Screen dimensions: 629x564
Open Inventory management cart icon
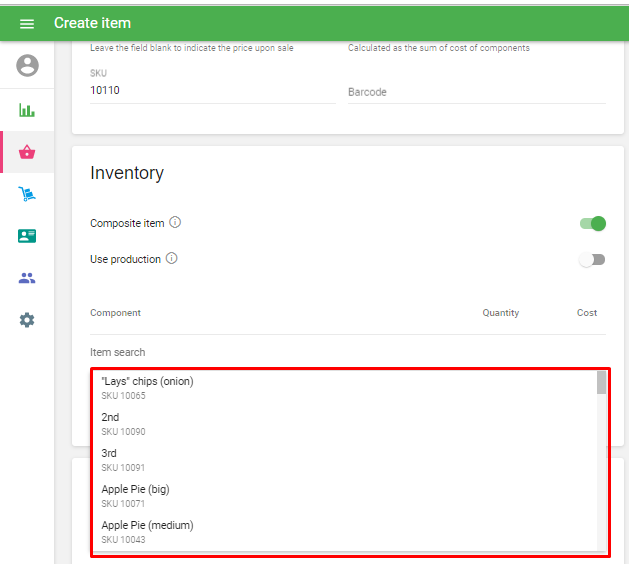click(x=27, y=194)
